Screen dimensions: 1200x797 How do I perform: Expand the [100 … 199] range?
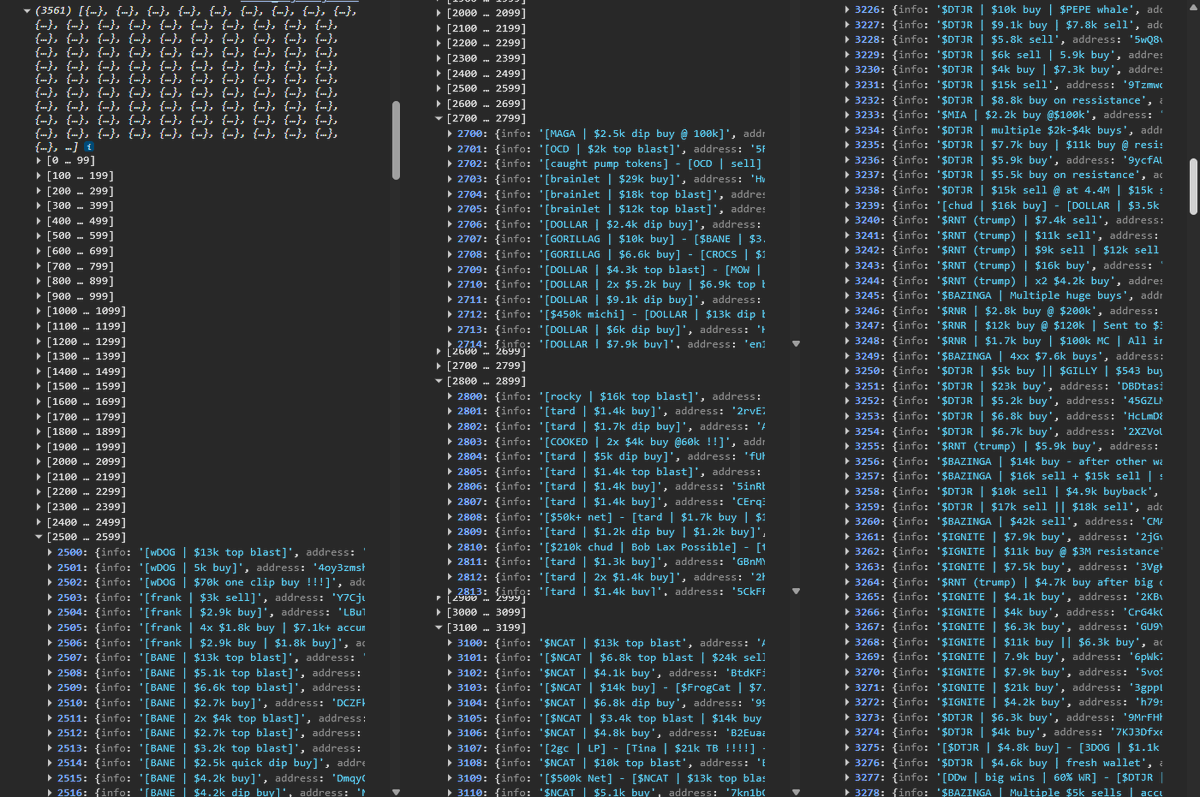39,176
